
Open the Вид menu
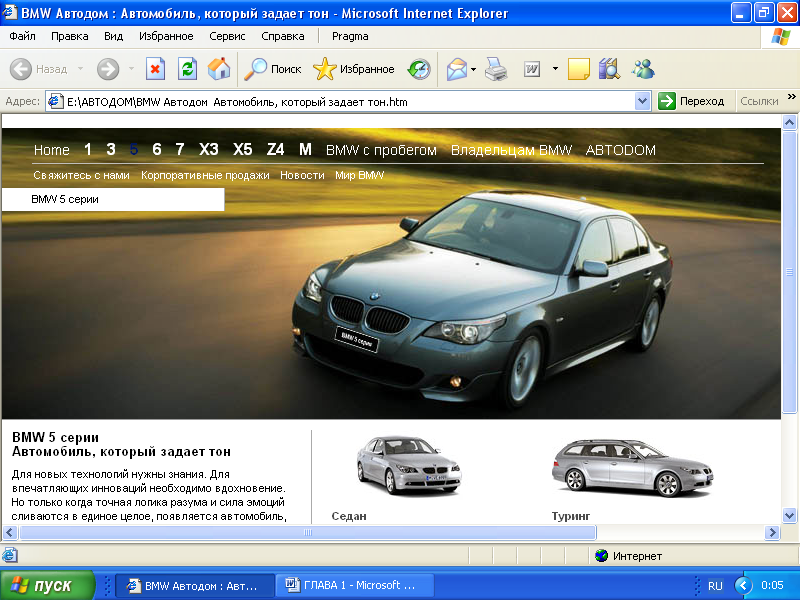coord(113,36)
